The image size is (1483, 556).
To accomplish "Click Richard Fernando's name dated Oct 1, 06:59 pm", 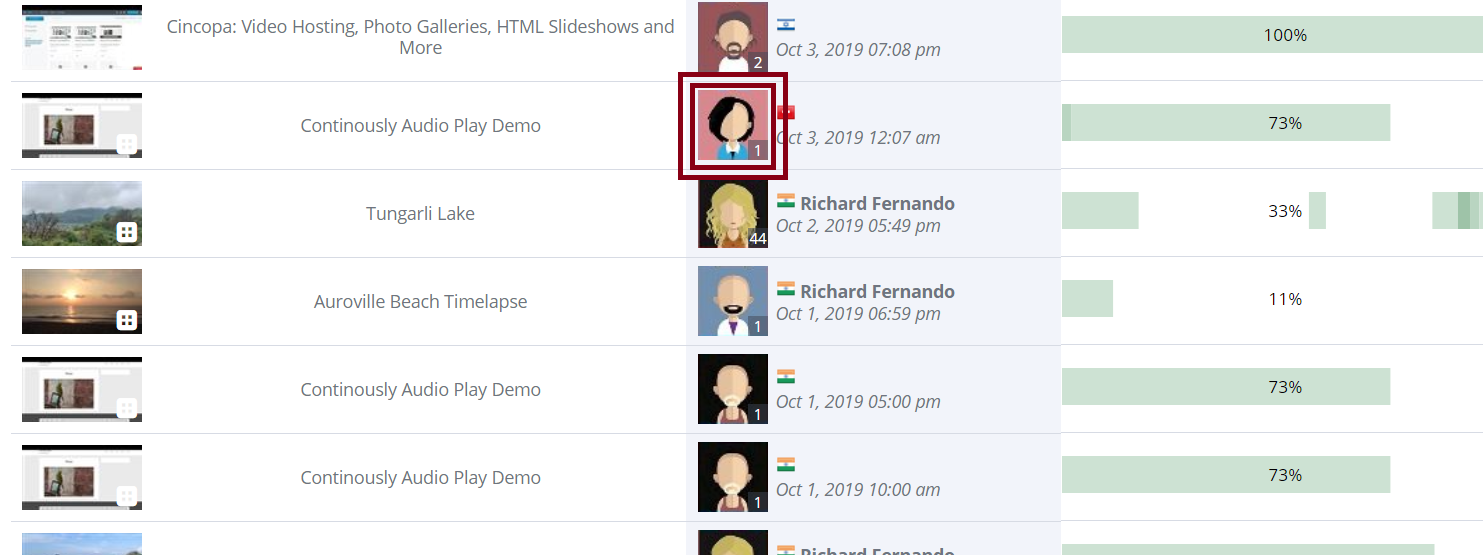I will coord(877,291).
